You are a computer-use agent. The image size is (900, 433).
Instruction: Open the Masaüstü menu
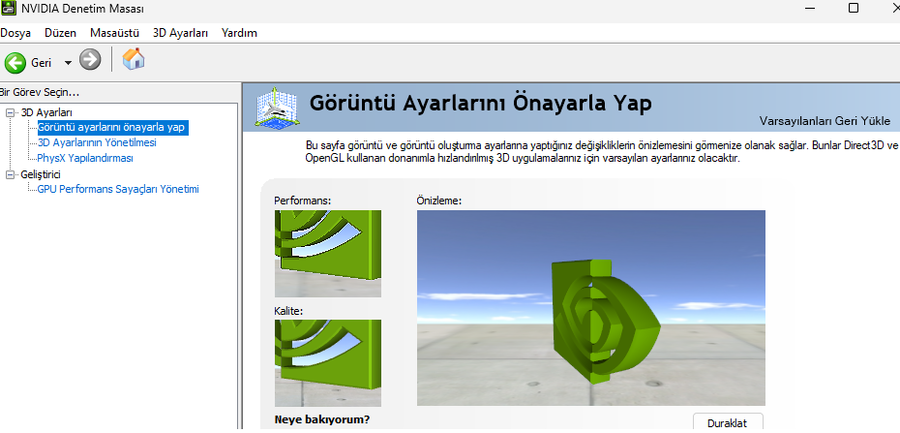(x=115, y=33)
